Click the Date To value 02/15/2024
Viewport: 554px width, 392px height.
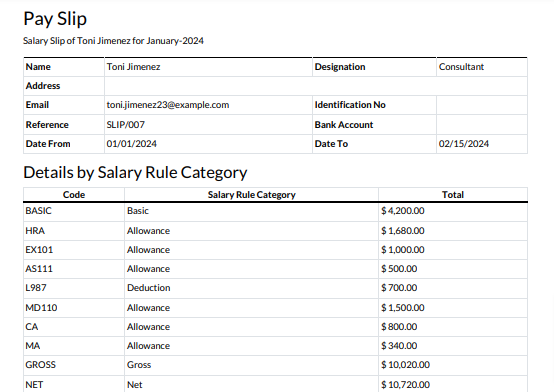pos(464,144)
